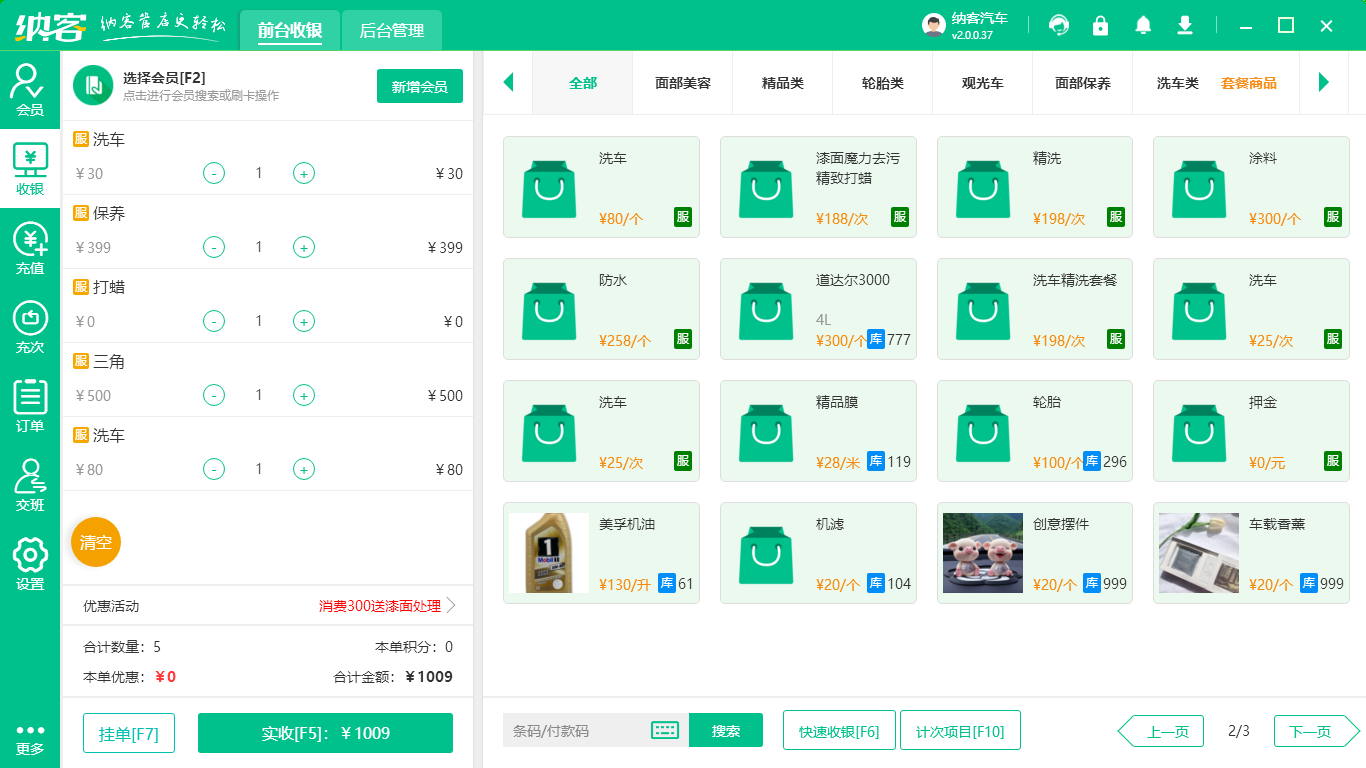
Task: Switch to 前台收银 tab
Action: click(x=290, y=30)
